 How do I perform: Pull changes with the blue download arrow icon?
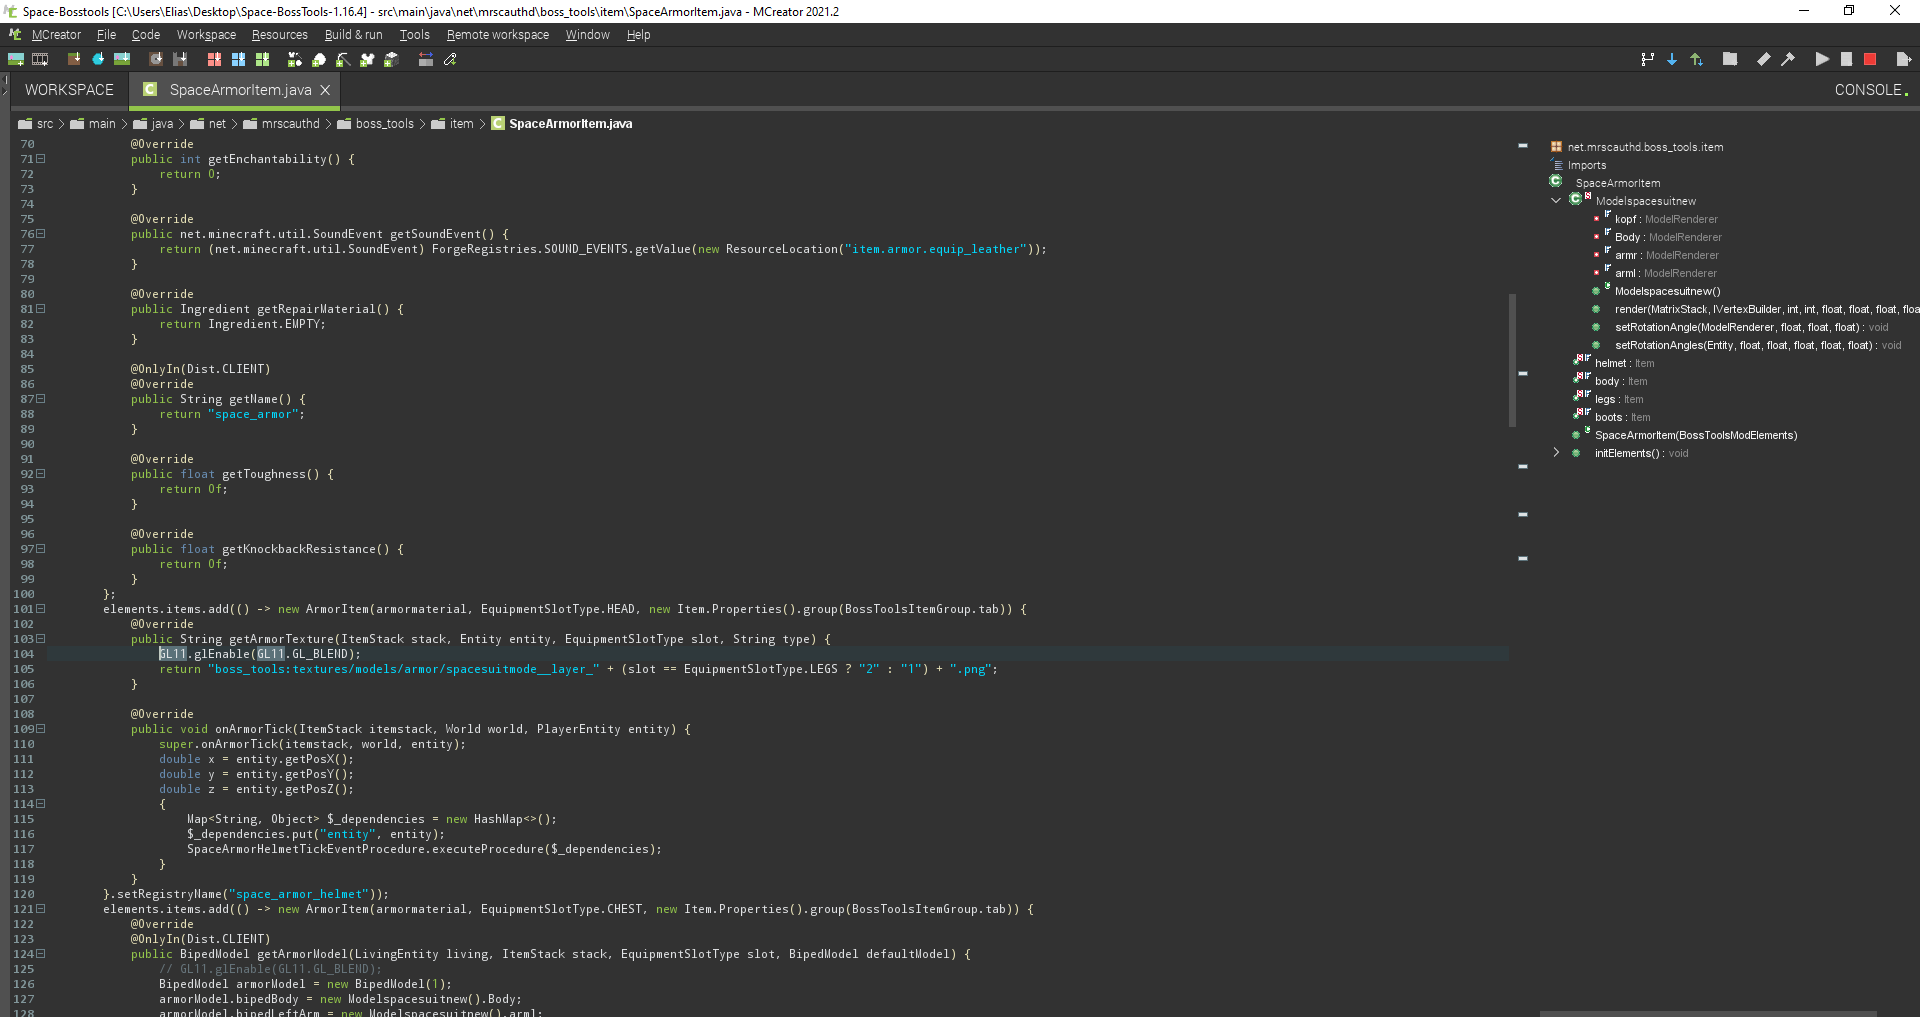click(x=1672, y=59)
